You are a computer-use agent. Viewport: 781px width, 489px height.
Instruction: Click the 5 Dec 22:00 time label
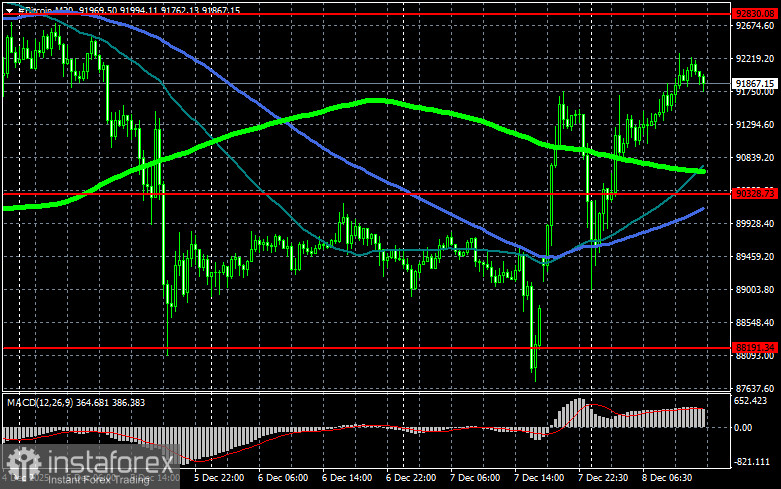[x=219, y=478]
